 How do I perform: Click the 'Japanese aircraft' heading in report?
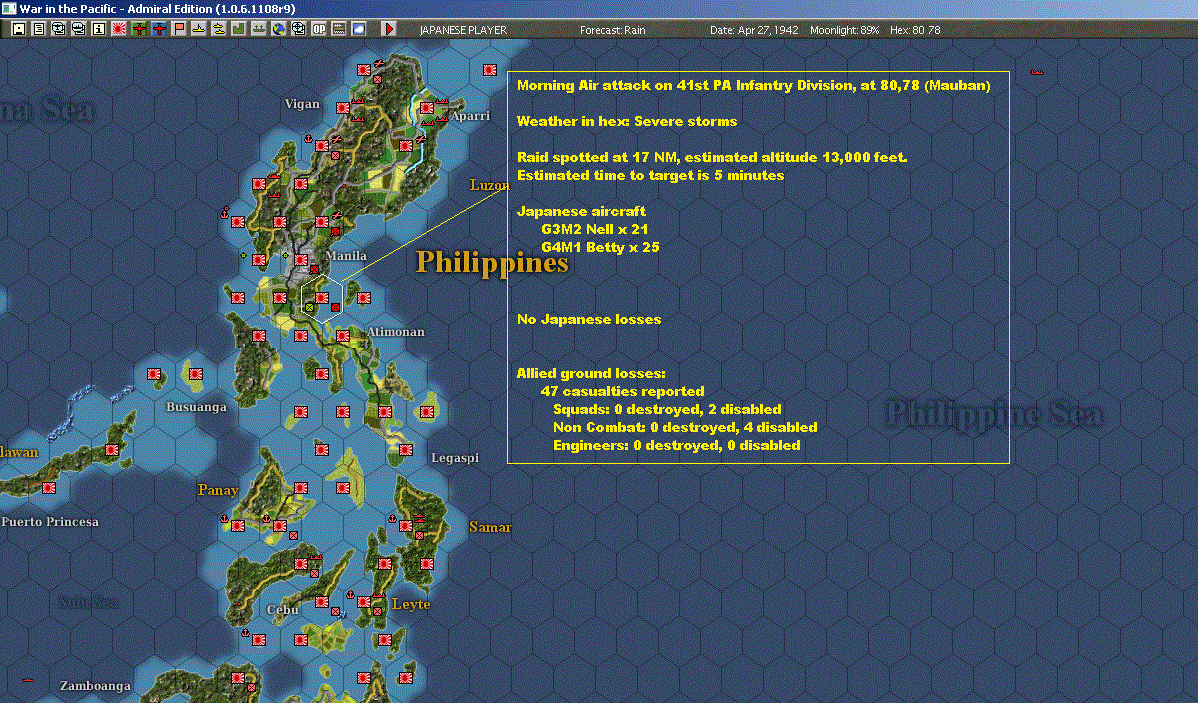(x=581, y=212)
